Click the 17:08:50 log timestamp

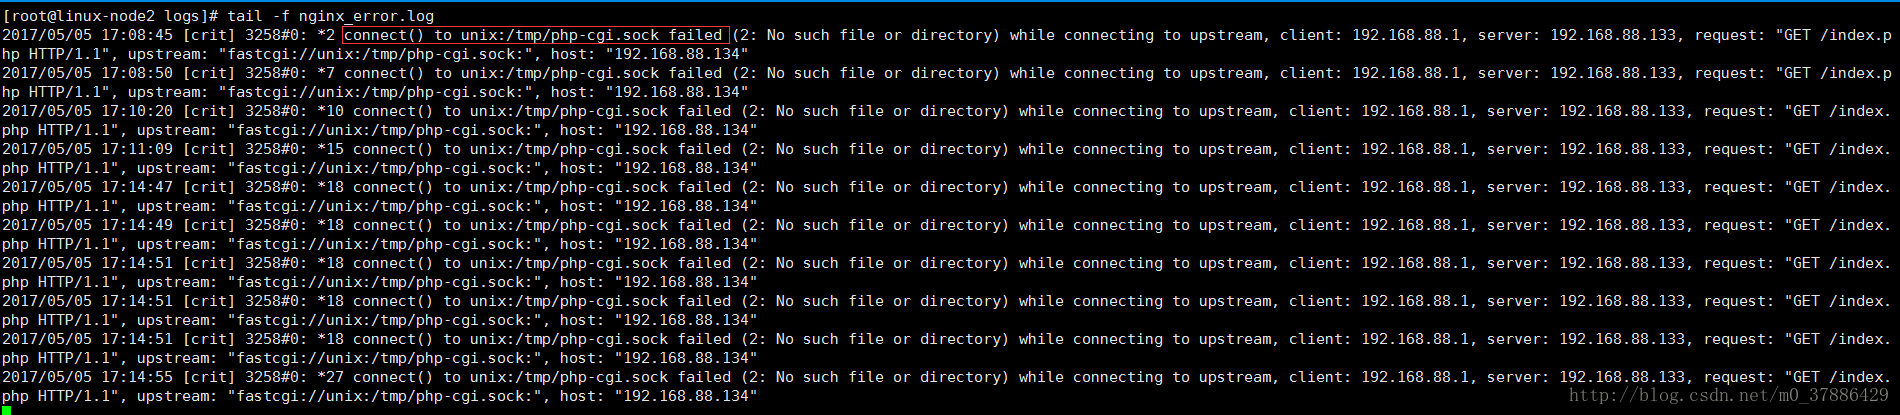click(x=137, y=73)
